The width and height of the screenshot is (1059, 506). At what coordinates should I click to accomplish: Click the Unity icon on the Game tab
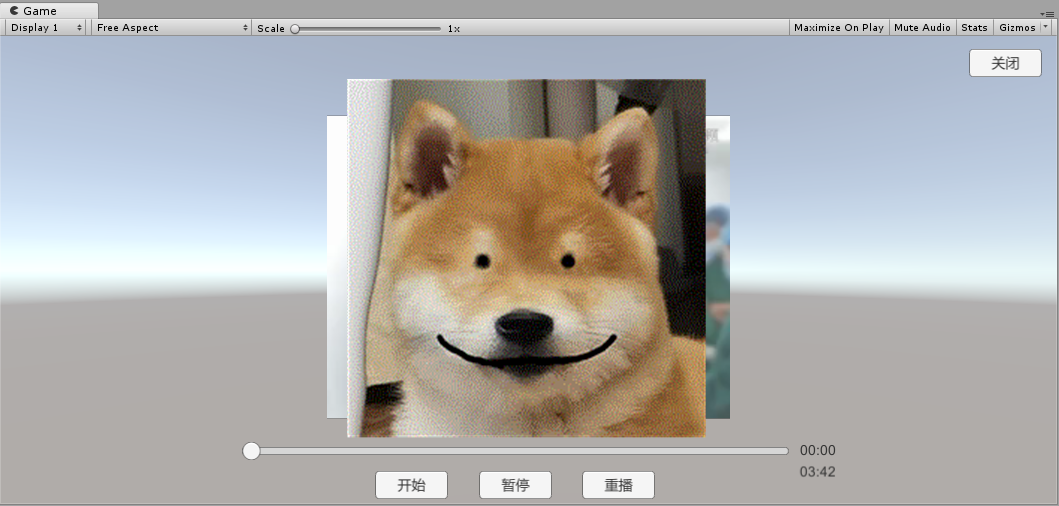[14, 11]
